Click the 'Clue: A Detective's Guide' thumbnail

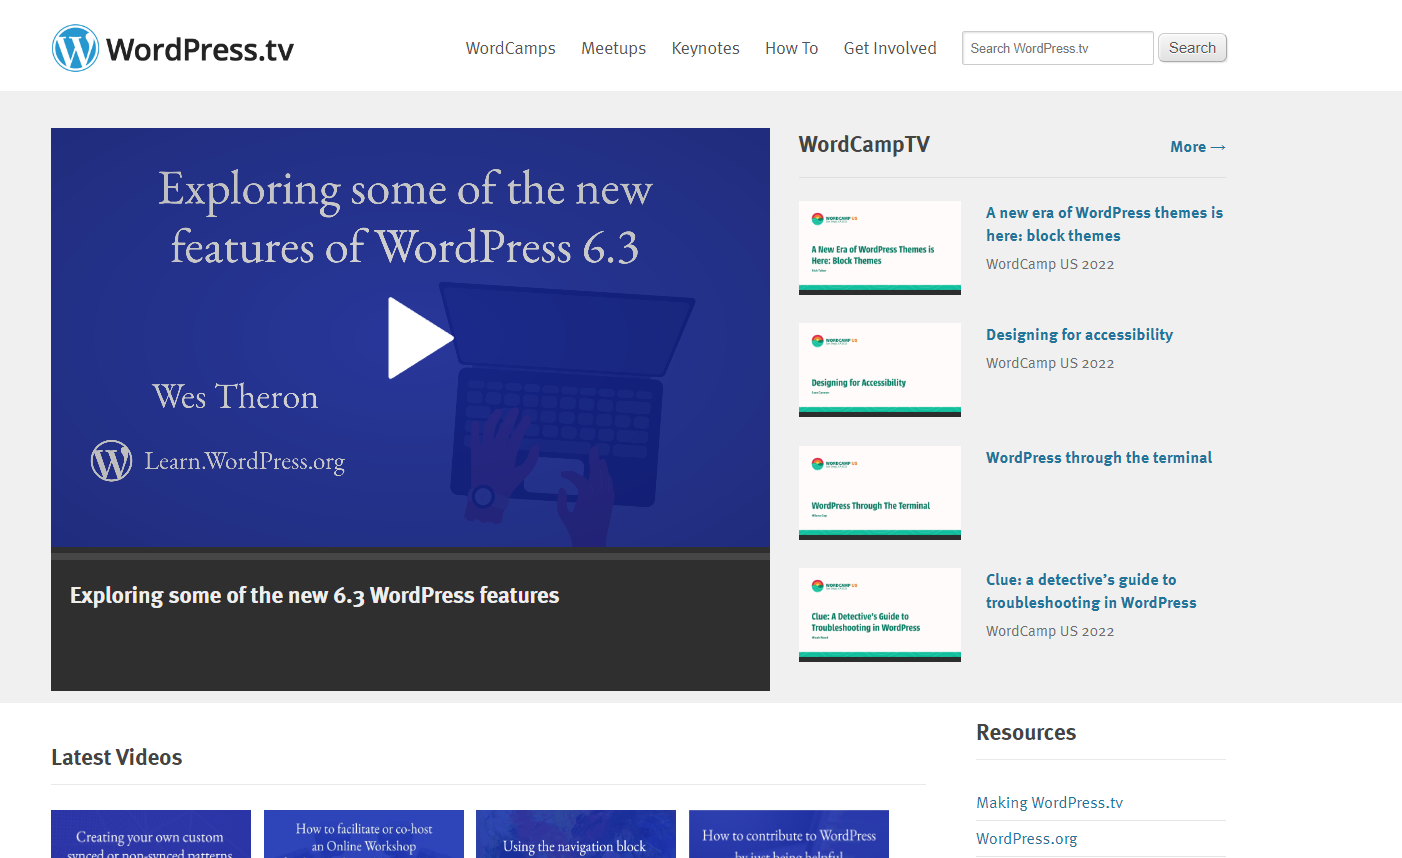(879, 615)
